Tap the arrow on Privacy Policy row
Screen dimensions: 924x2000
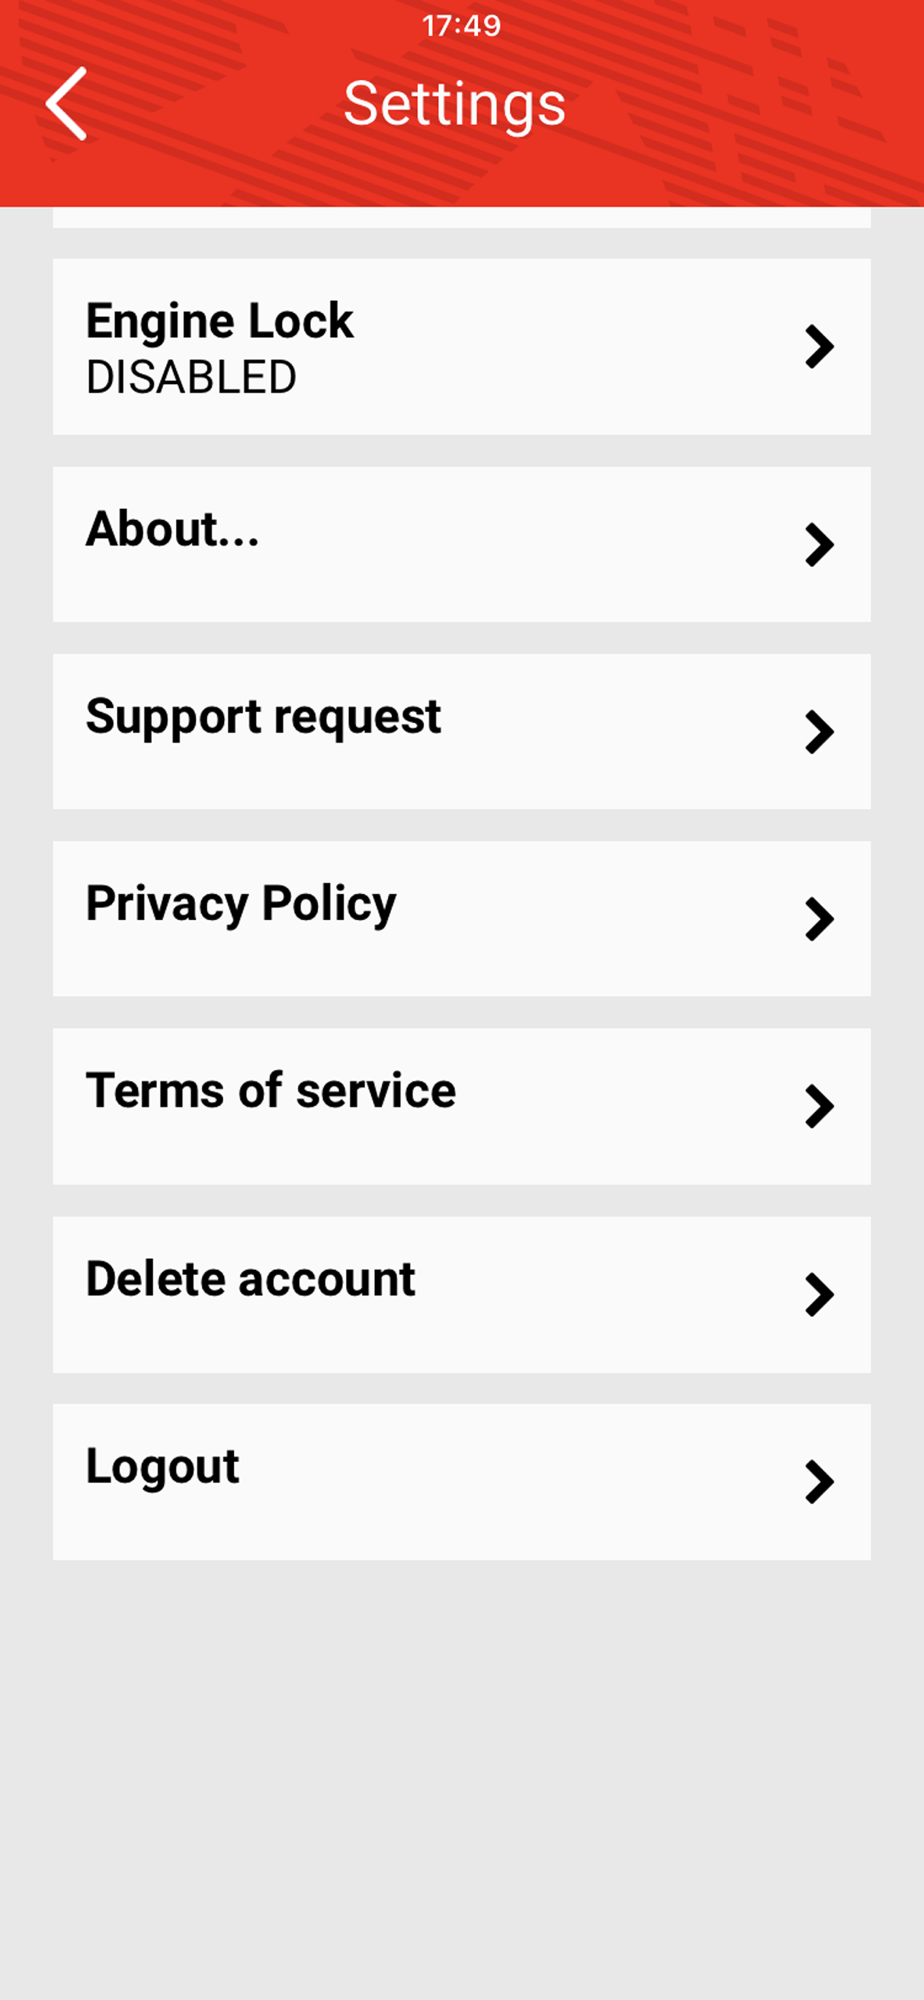[x=819, y=919]
